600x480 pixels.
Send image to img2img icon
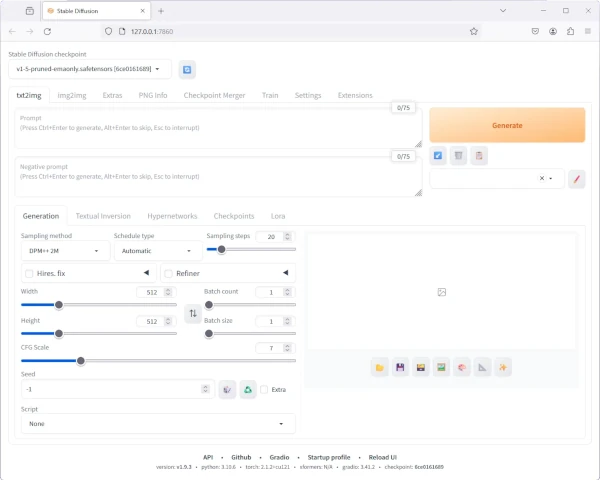[441, 367]
